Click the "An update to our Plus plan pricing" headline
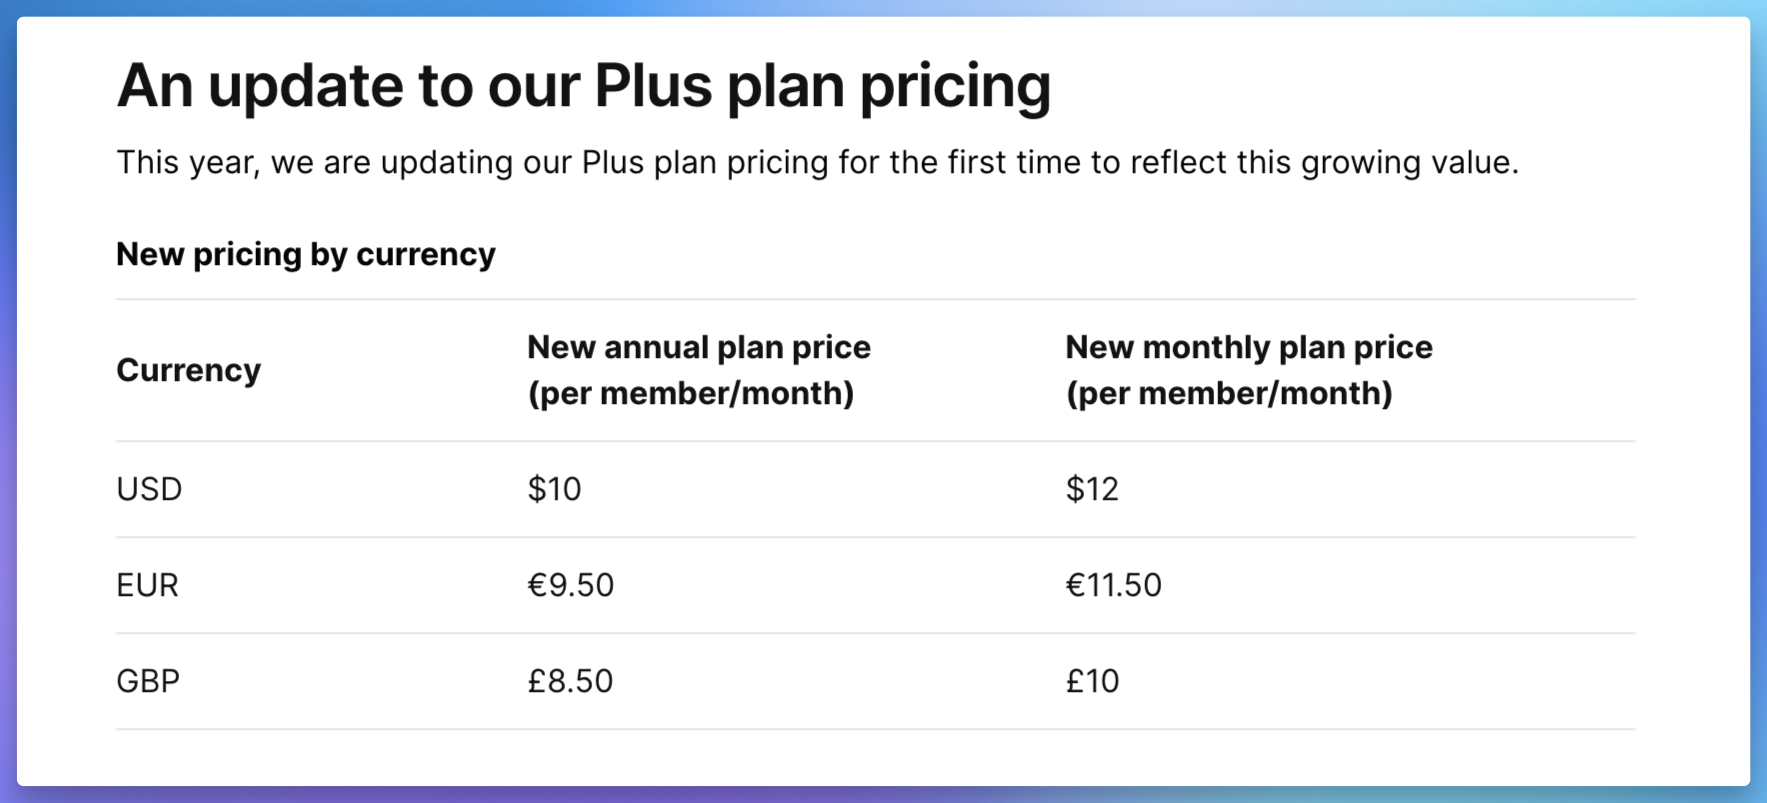This screenshot has height=803, width=1767. [583, 86]
